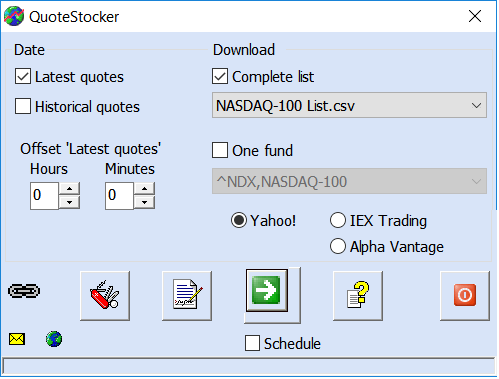Decrease the Hours offset value
Image resolution: width=499 pixels, height=379 pixels.
[69, 202]
